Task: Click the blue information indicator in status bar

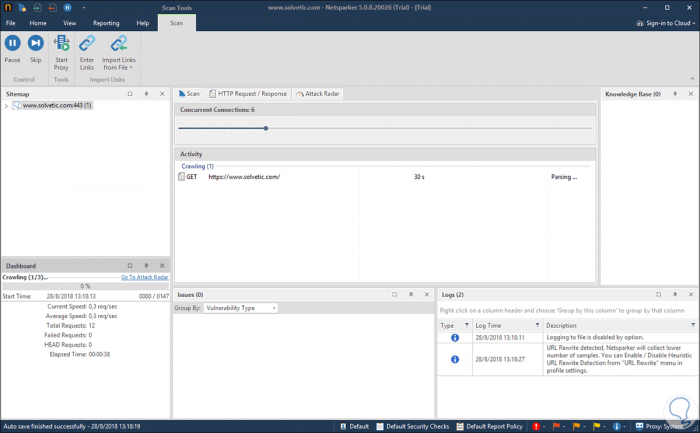Action: (617, 426)
